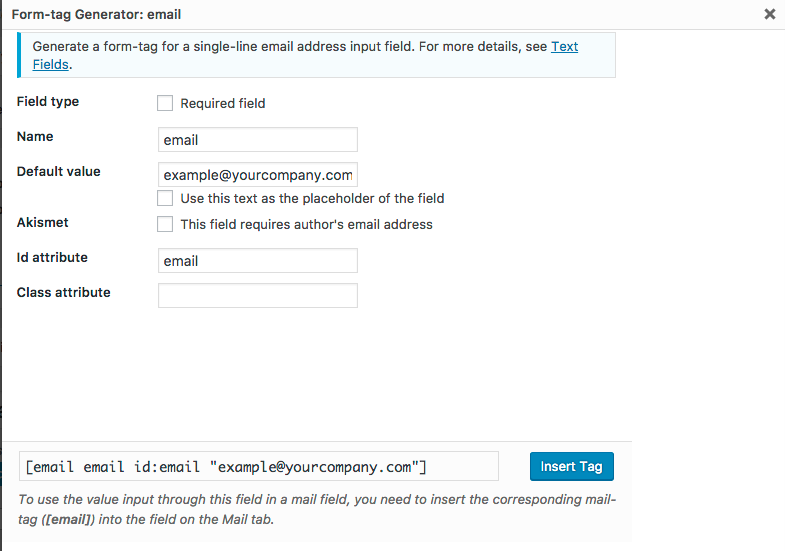The image size is (785, 551).
Task: Select the generated email form-tag code box
Action: [259, 466]
